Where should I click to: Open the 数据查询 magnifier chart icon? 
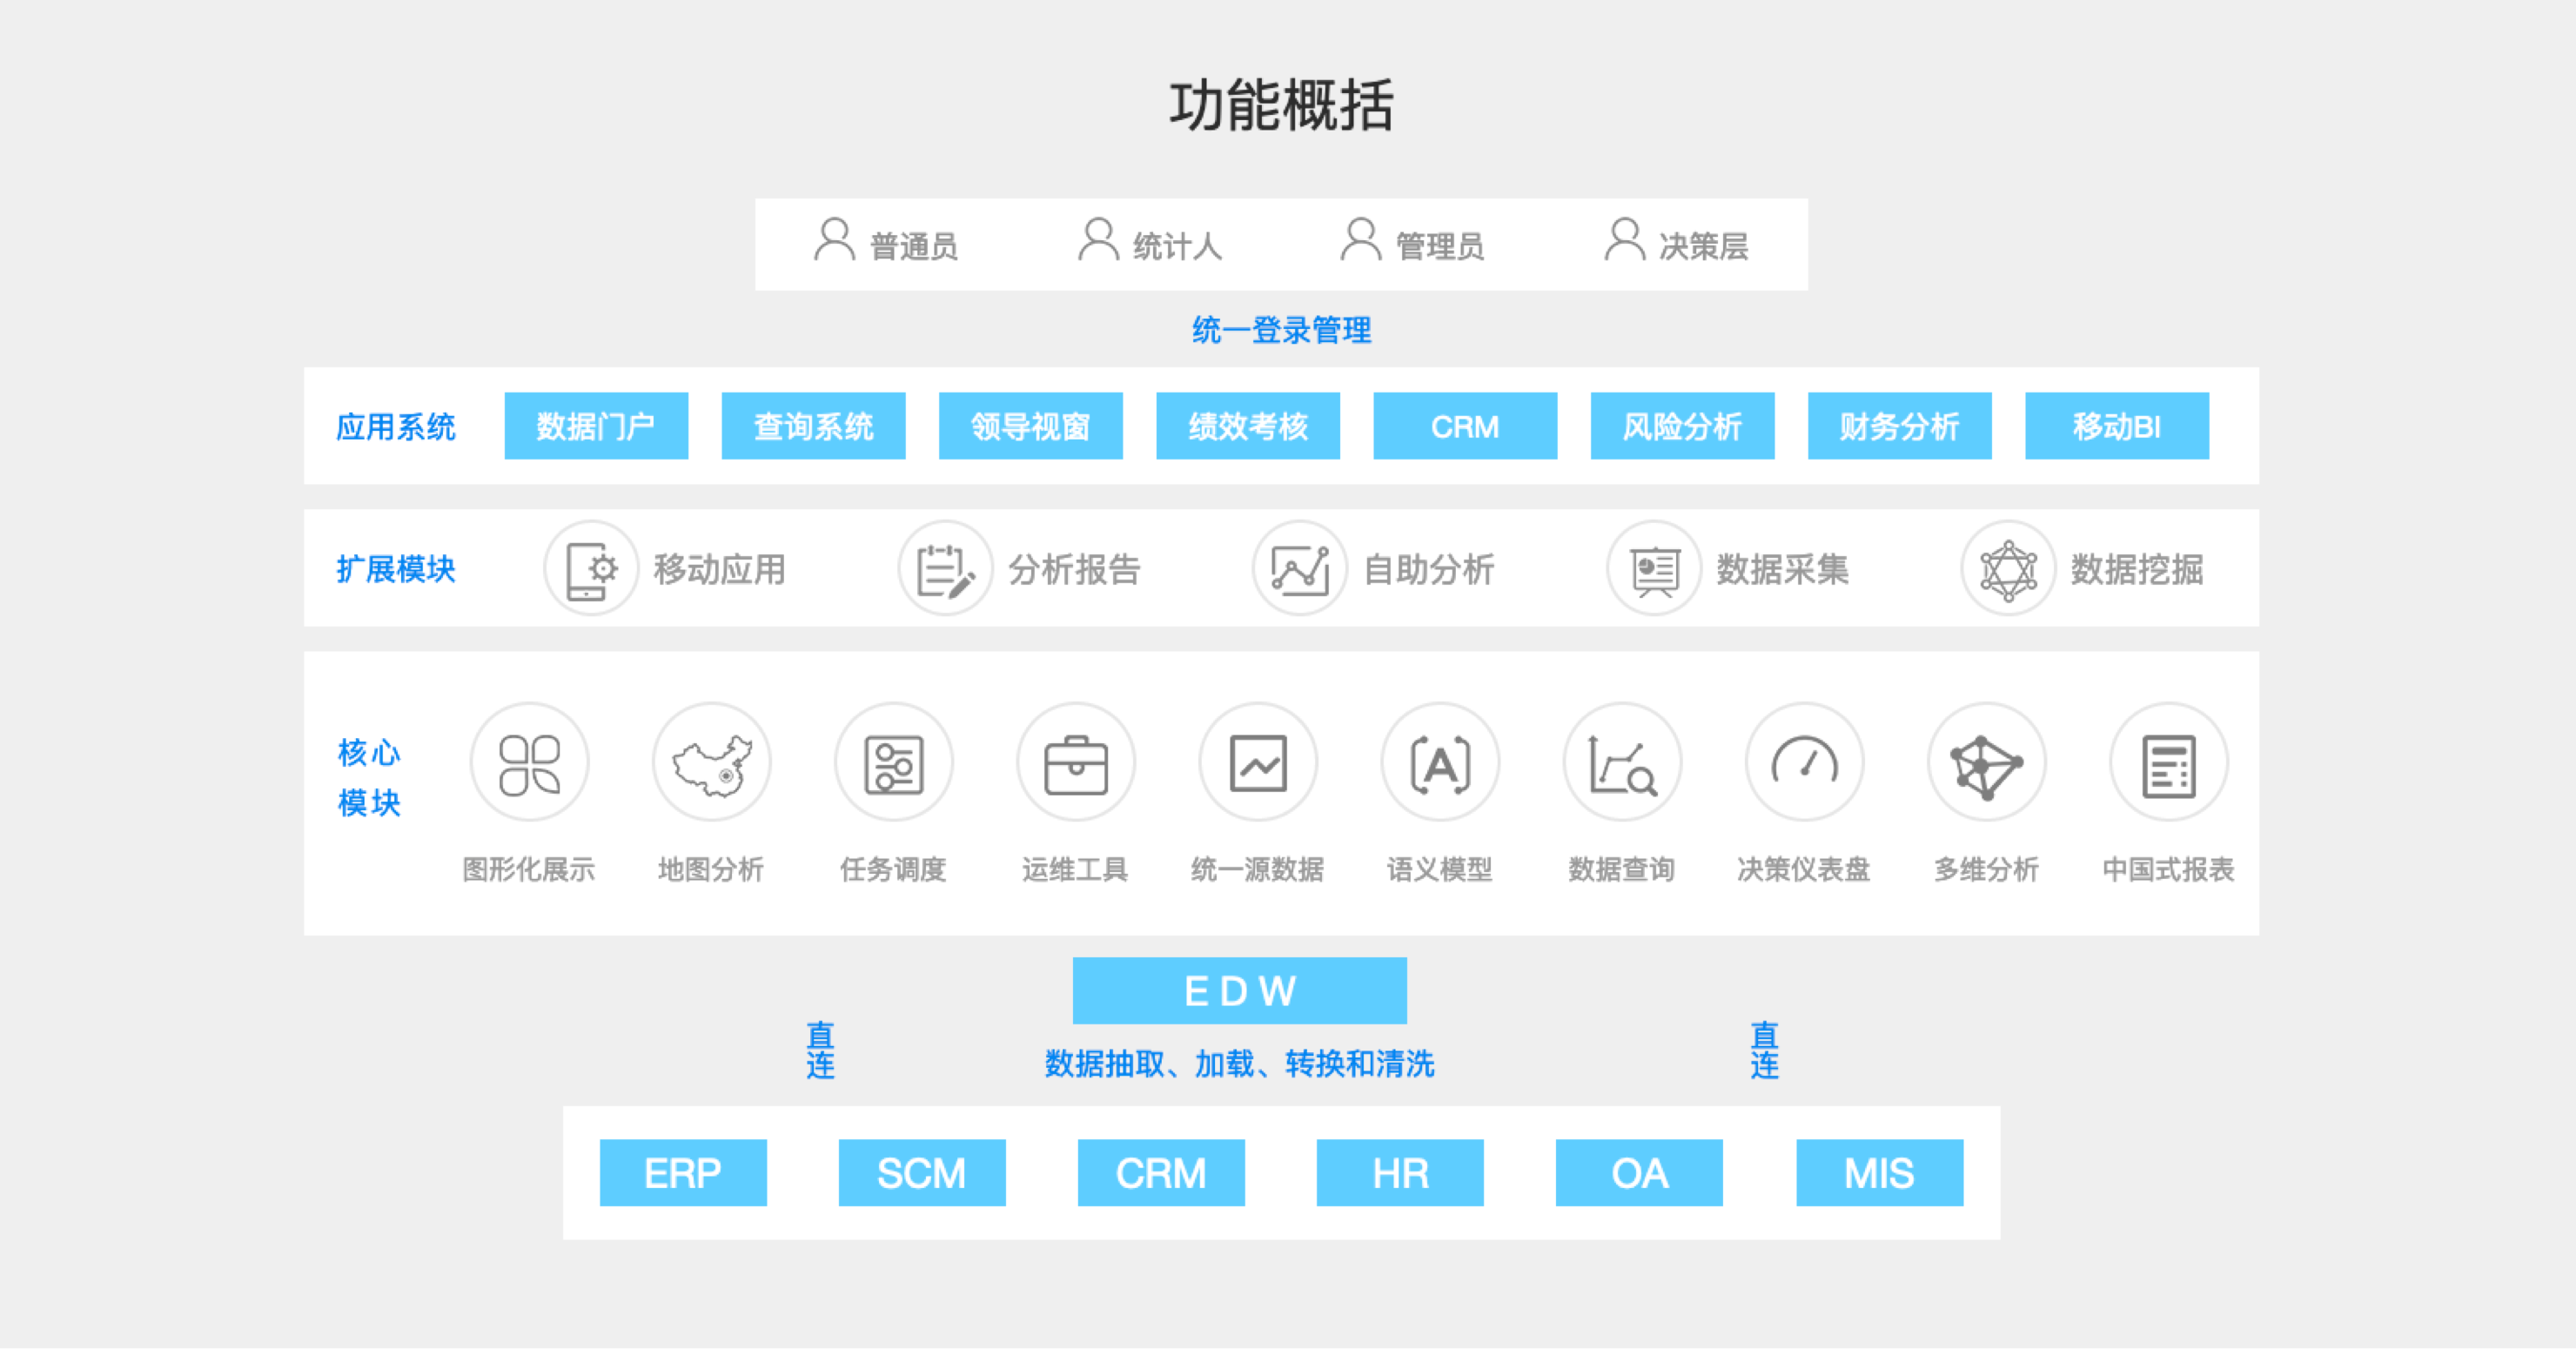(1622, 763)
